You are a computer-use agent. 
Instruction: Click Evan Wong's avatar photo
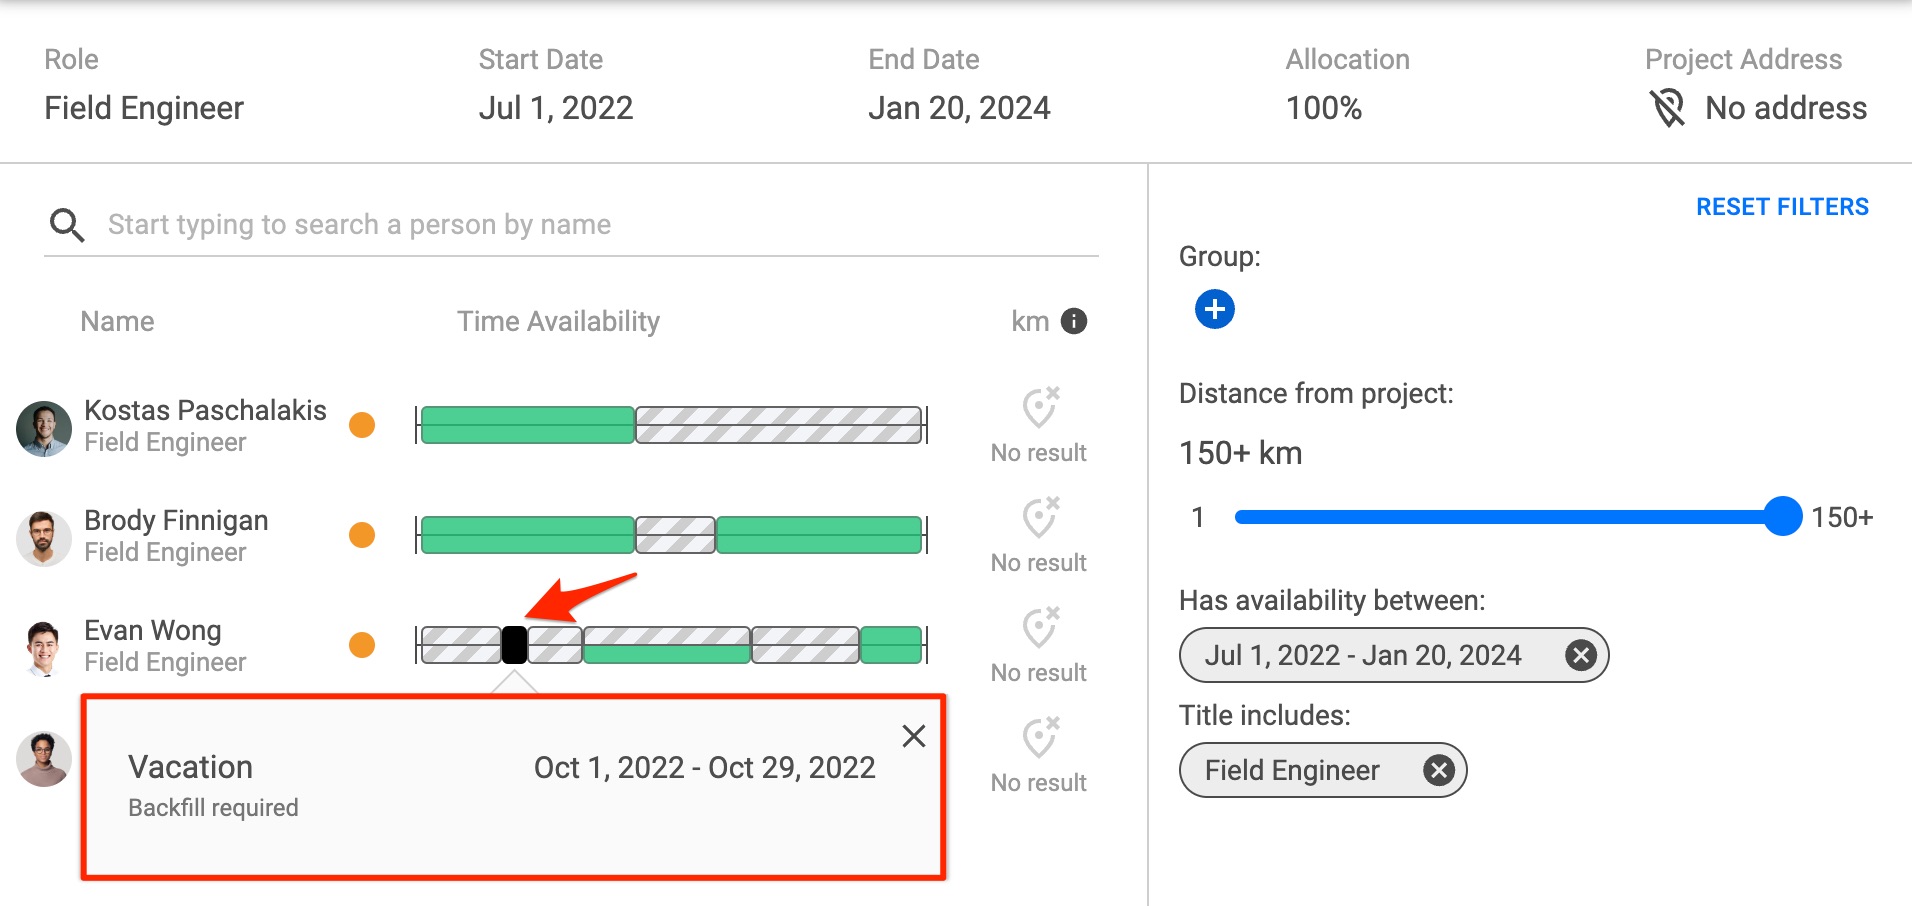[x=44, y=648]
